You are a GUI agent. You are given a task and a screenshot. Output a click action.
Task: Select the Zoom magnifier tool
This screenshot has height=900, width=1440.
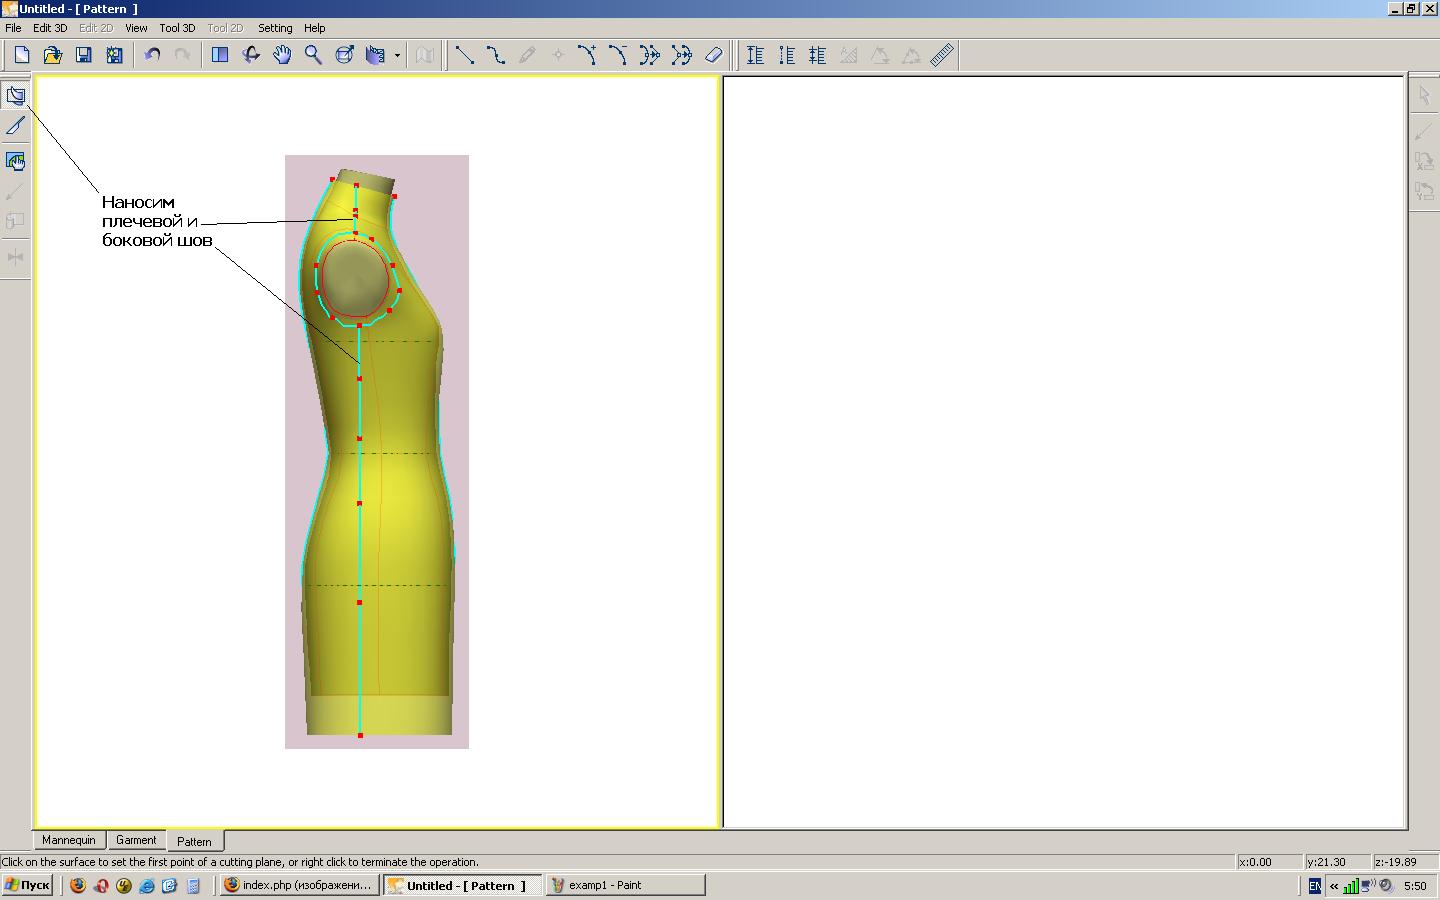(x=313, y=55)
